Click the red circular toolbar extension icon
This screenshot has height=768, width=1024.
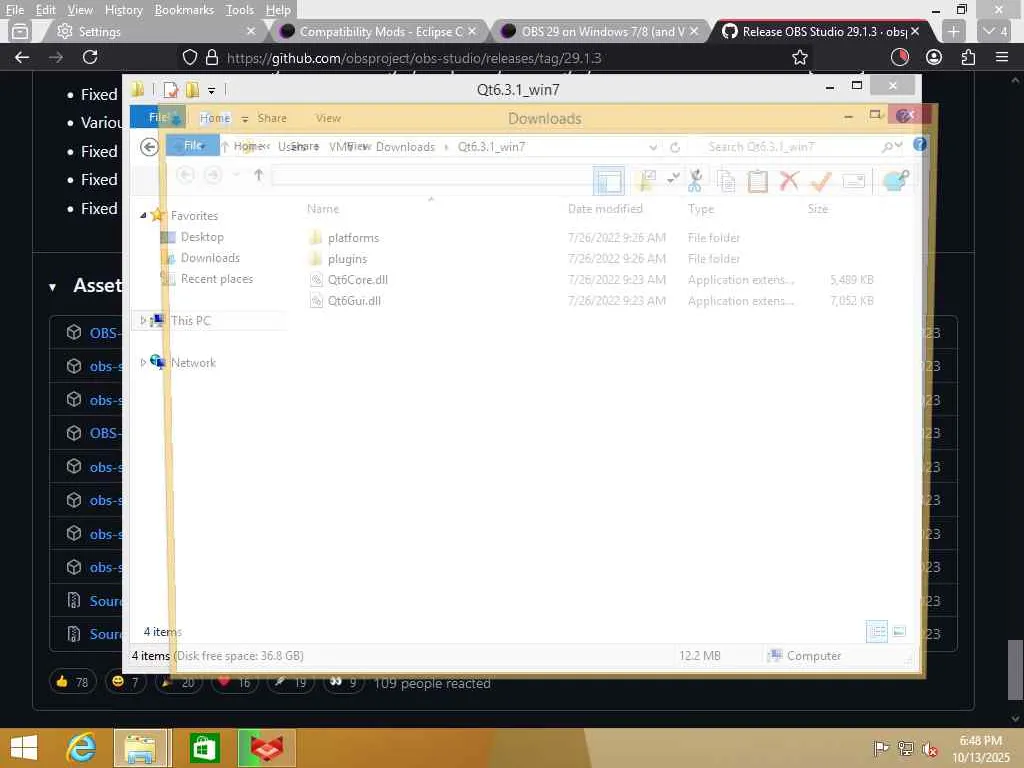coord(900,57)
